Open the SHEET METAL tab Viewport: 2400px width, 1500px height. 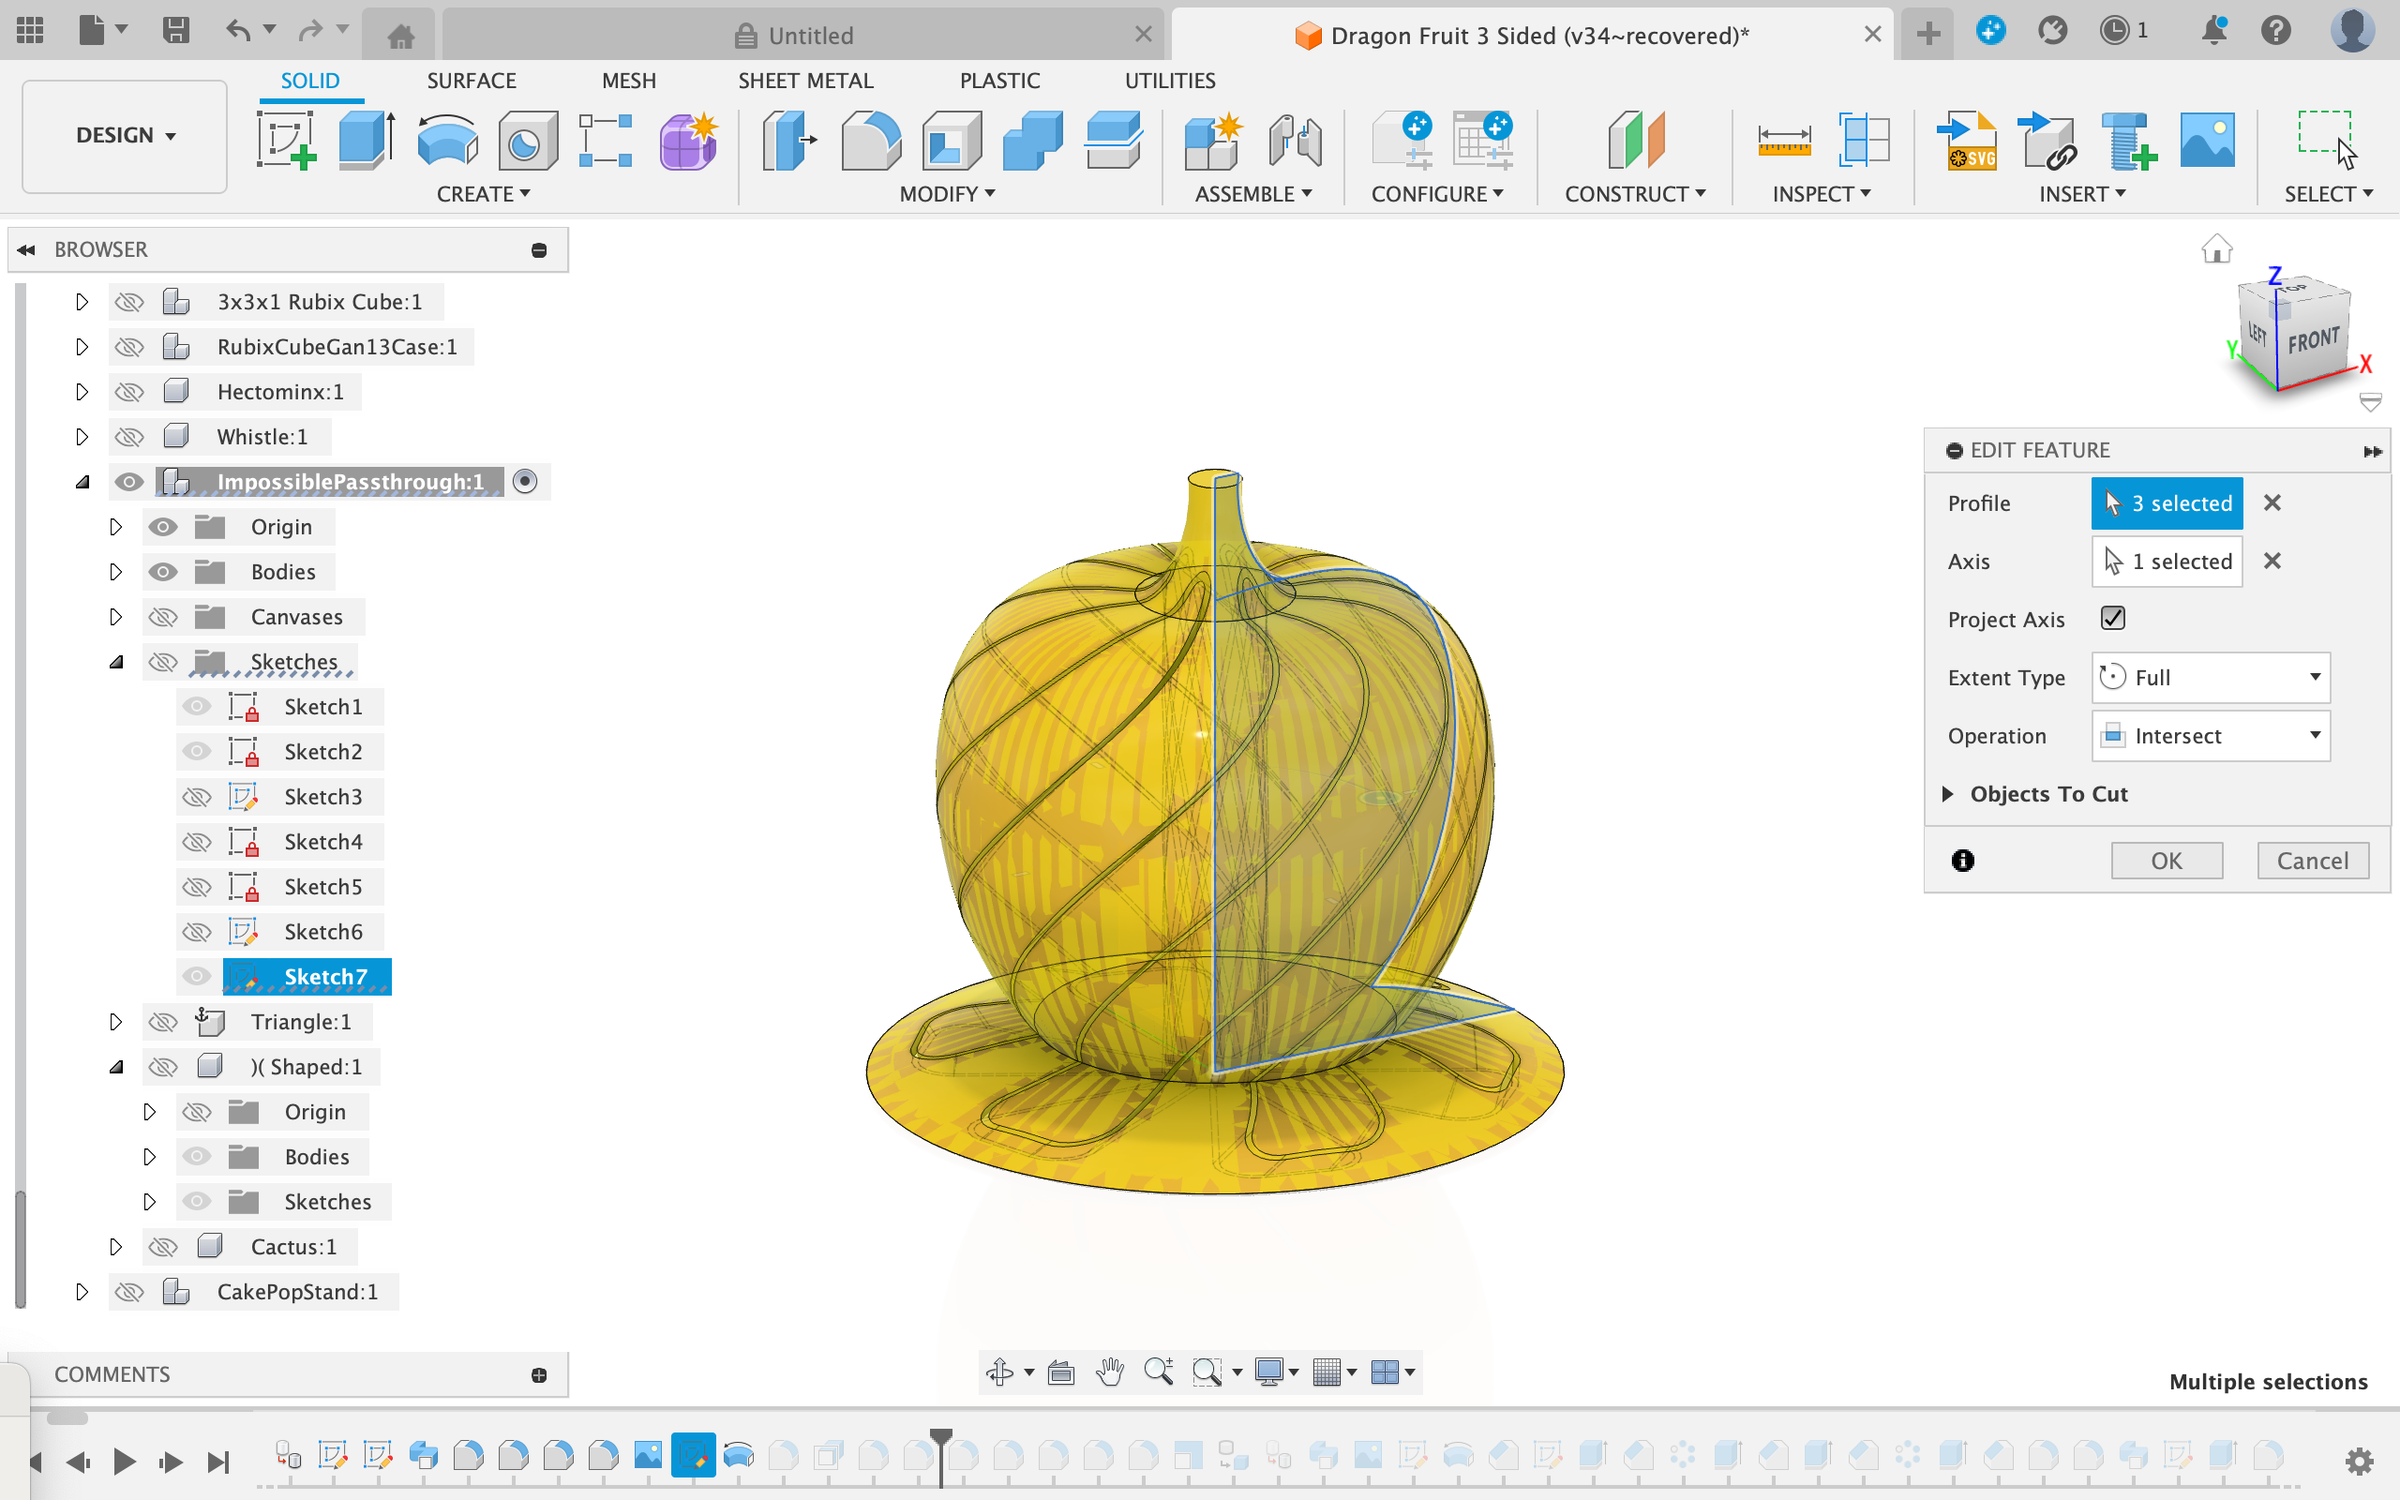pos(805,81)
